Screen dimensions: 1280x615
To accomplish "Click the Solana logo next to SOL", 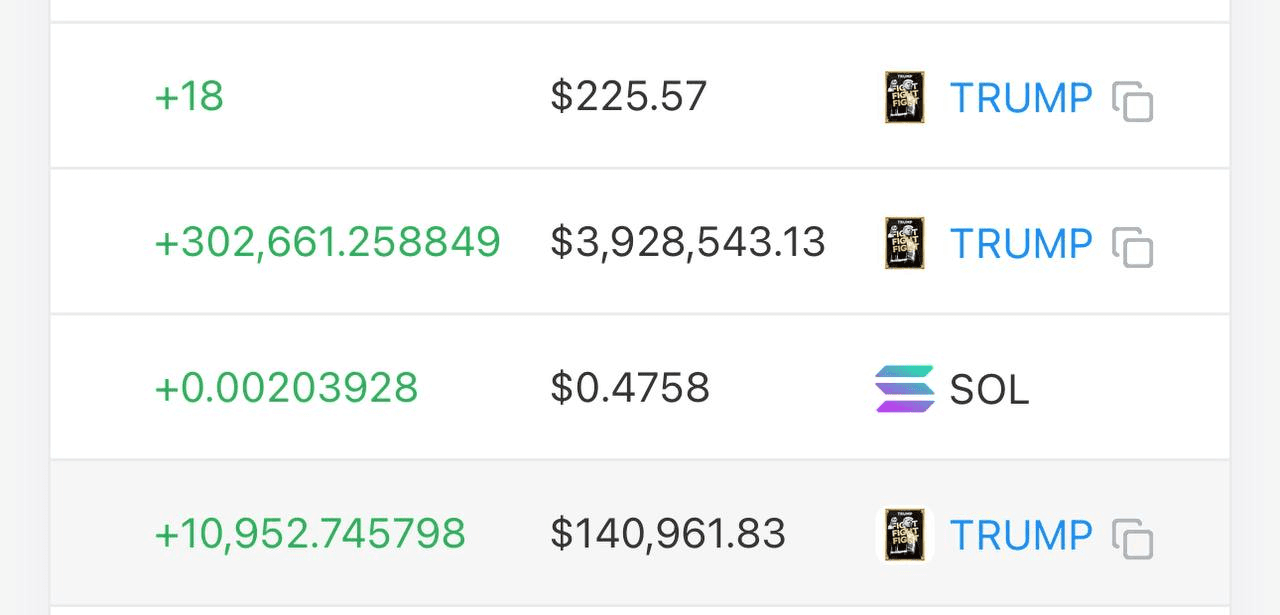I will tap(904, 389).
